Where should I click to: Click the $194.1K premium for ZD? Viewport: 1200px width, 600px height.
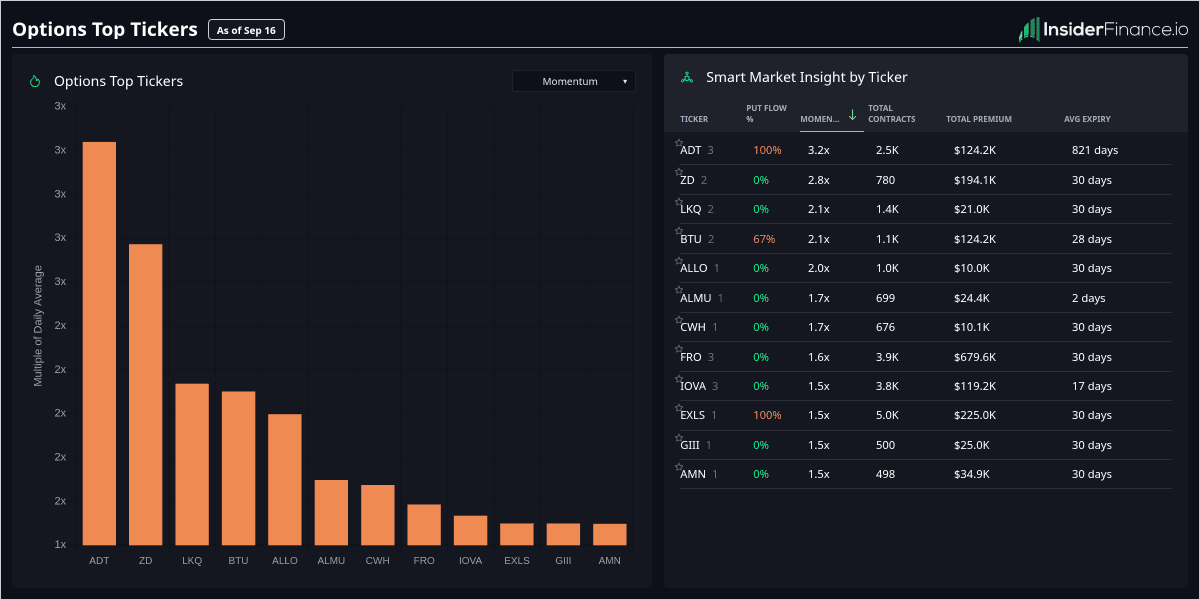pos(975,180)
